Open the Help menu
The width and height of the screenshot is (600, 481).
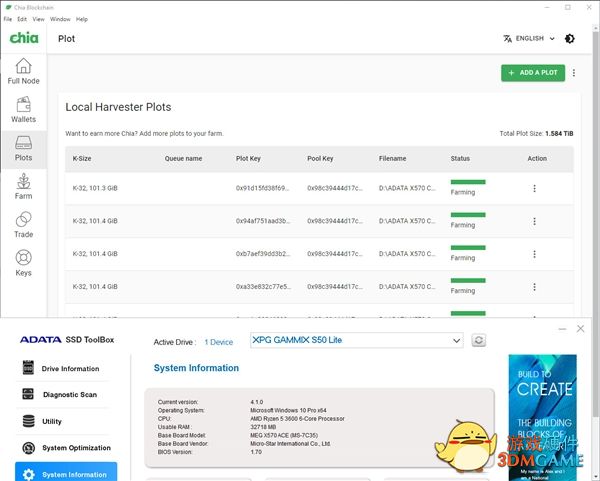[82, 19]
